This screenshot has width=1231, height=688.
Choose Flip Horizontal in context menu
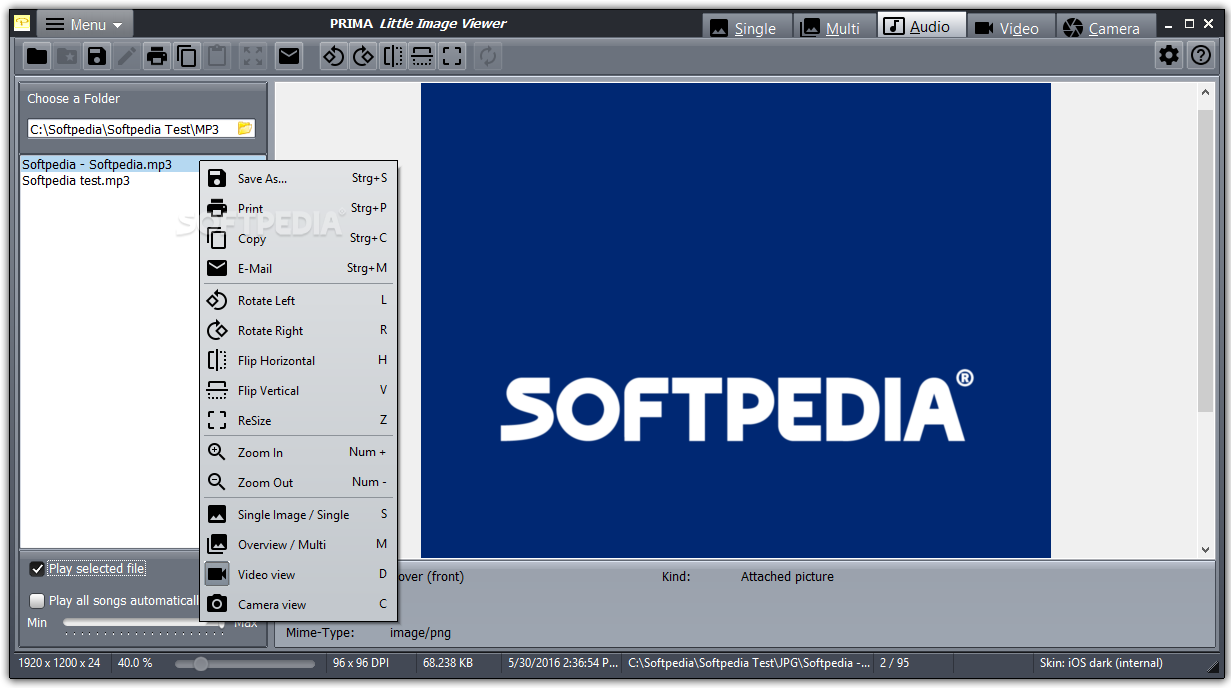(x=298, y=360)
